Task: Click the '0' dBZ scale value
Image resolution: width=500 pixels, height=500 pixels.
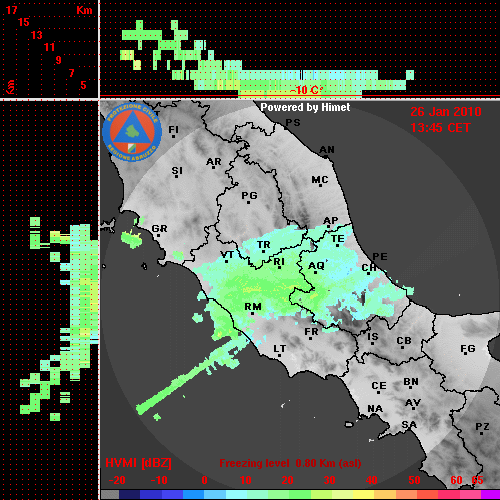Action: pyautogui.click(x=204, y=480)
